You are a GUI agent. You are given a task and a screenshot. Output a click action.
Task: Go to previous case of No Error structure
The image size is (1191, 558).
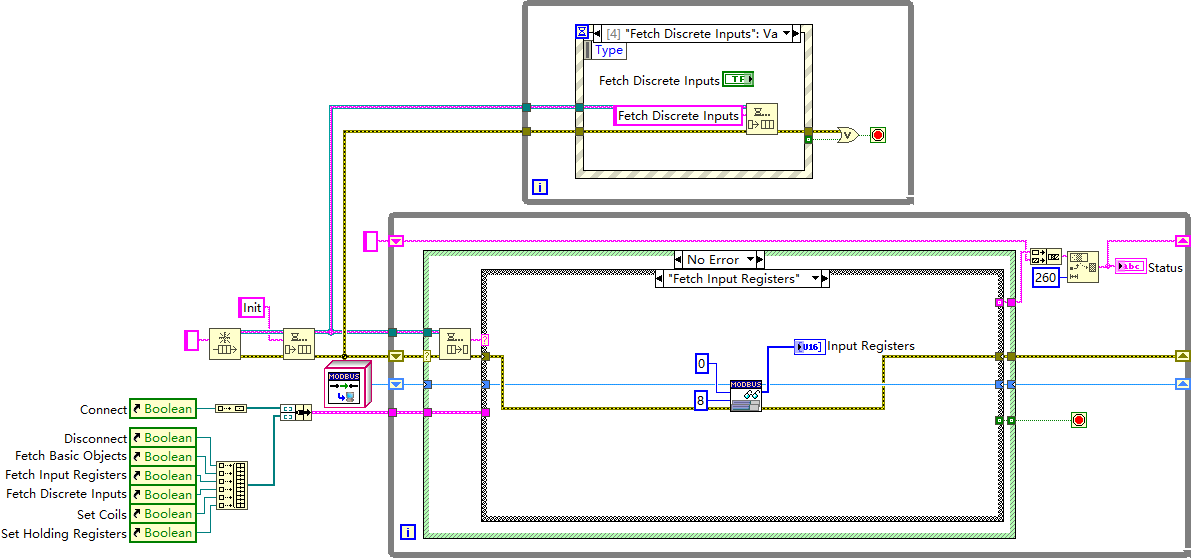[x=678, y=260]
